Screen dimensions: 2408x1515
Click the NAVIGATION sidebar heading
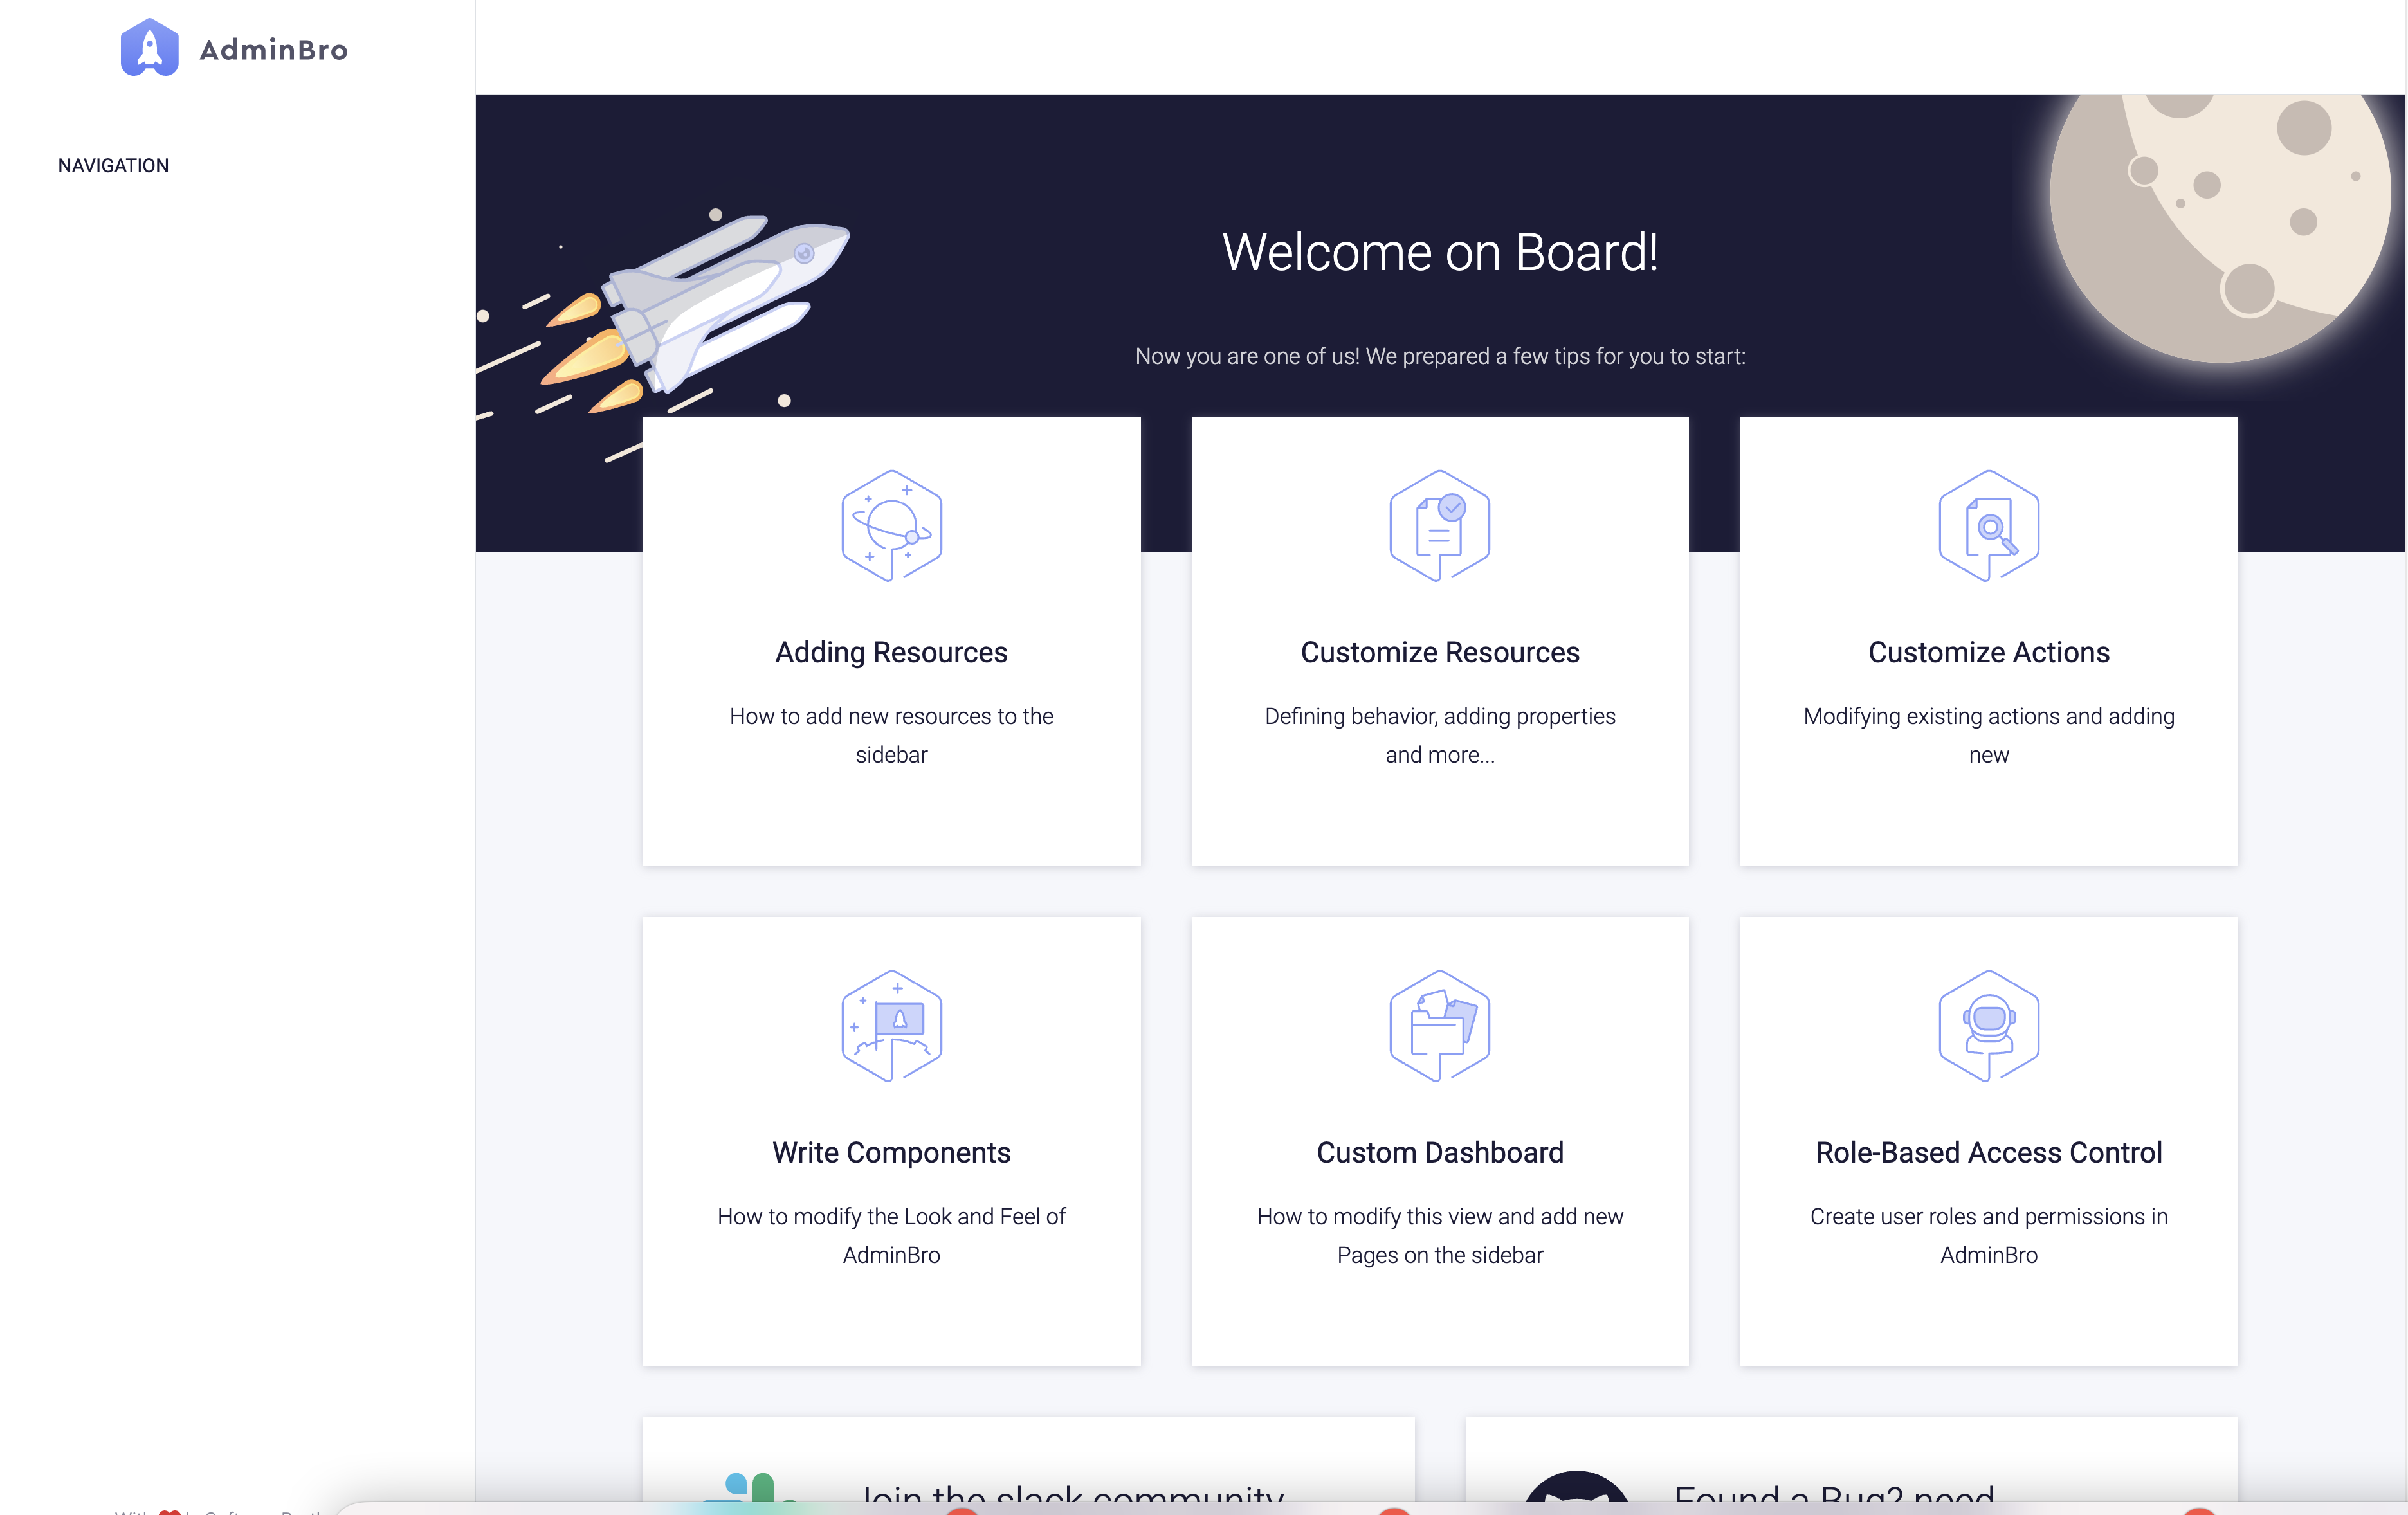pyautogui.click(x=113, y=166)
